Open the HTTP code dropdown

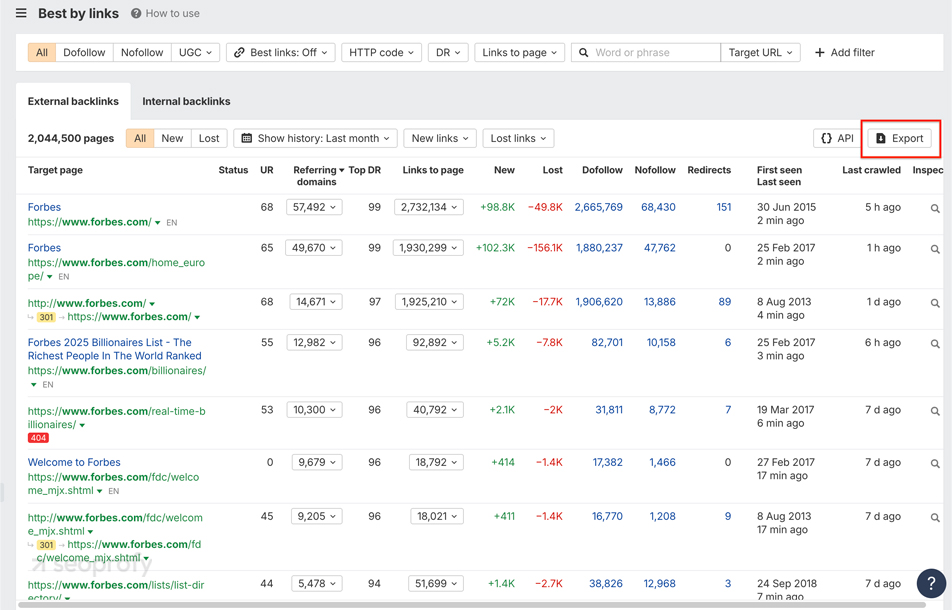click(x=381, y=53)
